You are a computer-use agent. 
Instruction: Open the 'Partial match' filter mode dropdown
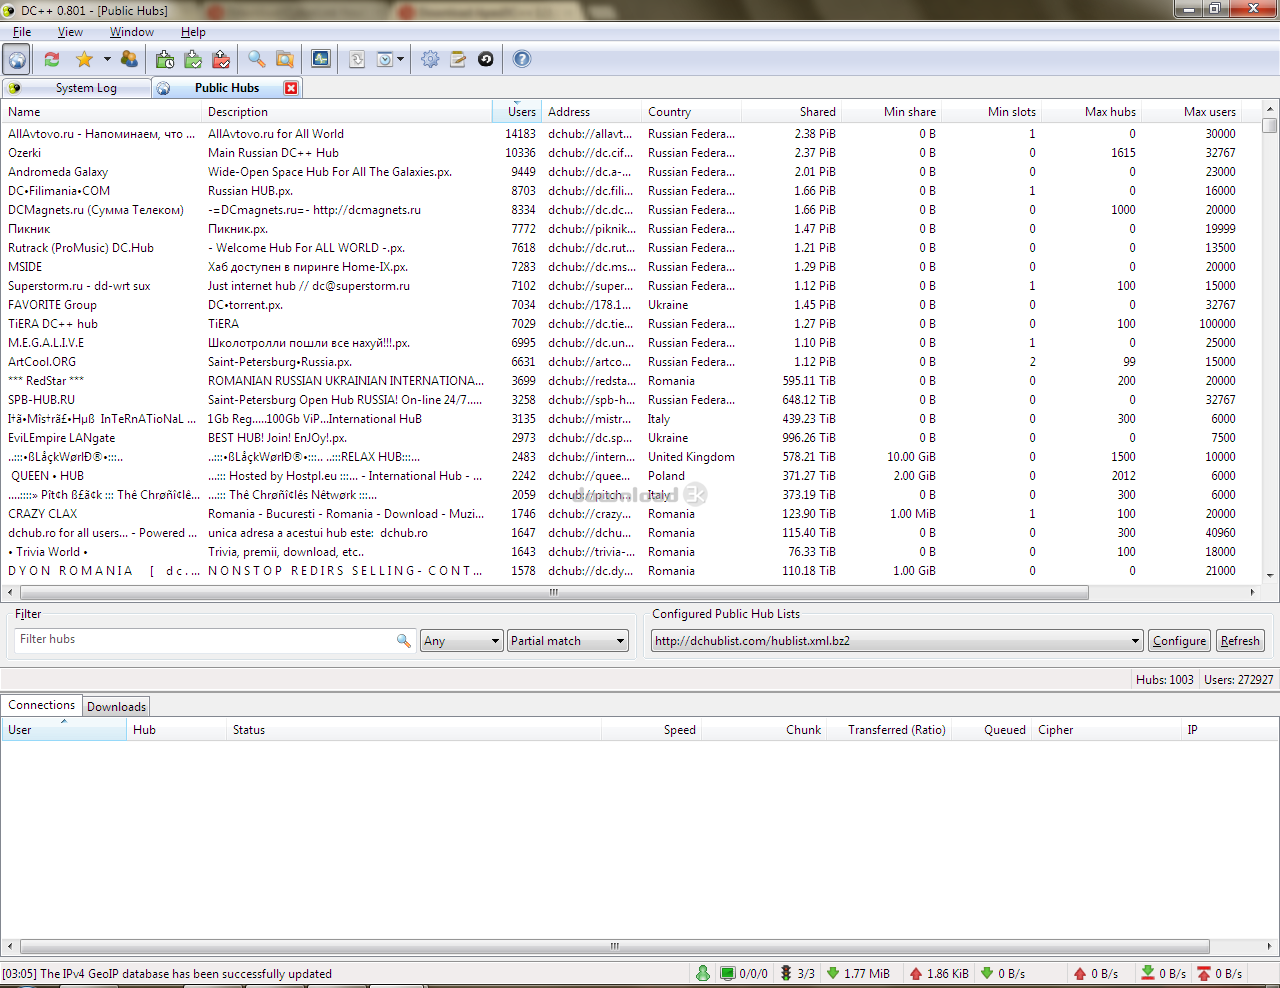tap(568, 641)
